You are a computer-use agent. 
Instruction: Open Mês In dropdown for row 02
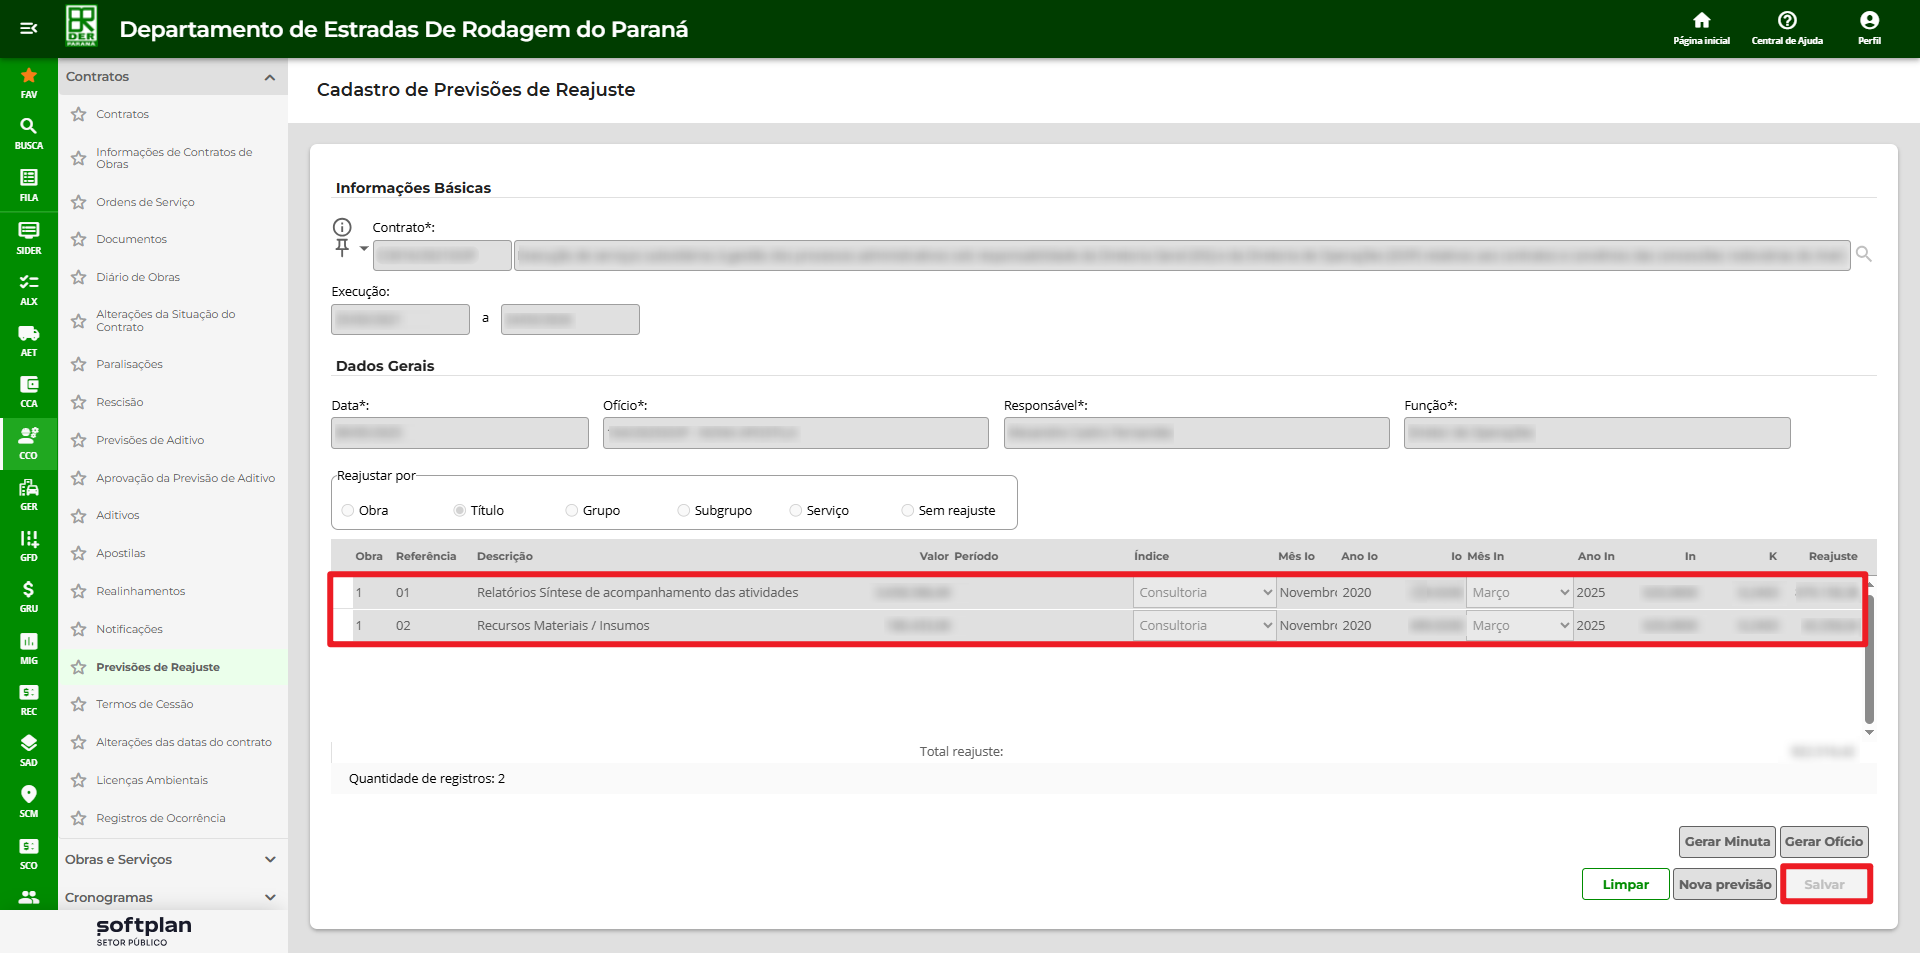pos(1519,626)
